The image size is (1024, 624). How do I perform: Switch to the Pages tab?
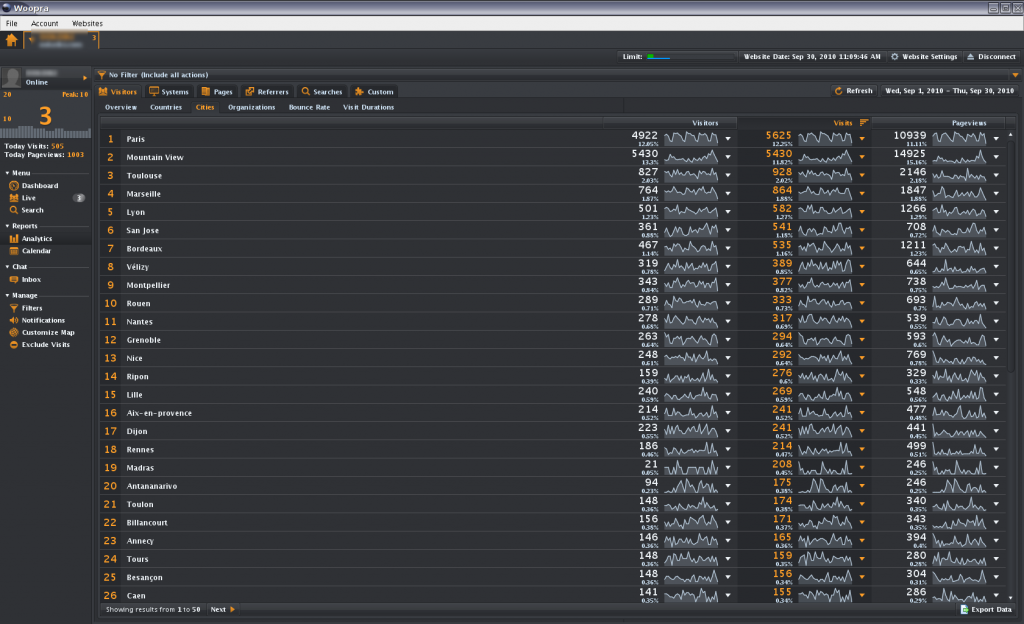217,92
